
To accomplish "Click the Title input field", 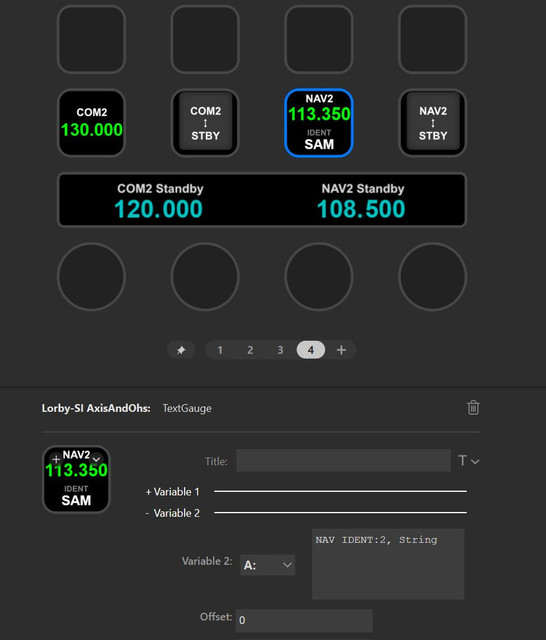I will 343,460.
